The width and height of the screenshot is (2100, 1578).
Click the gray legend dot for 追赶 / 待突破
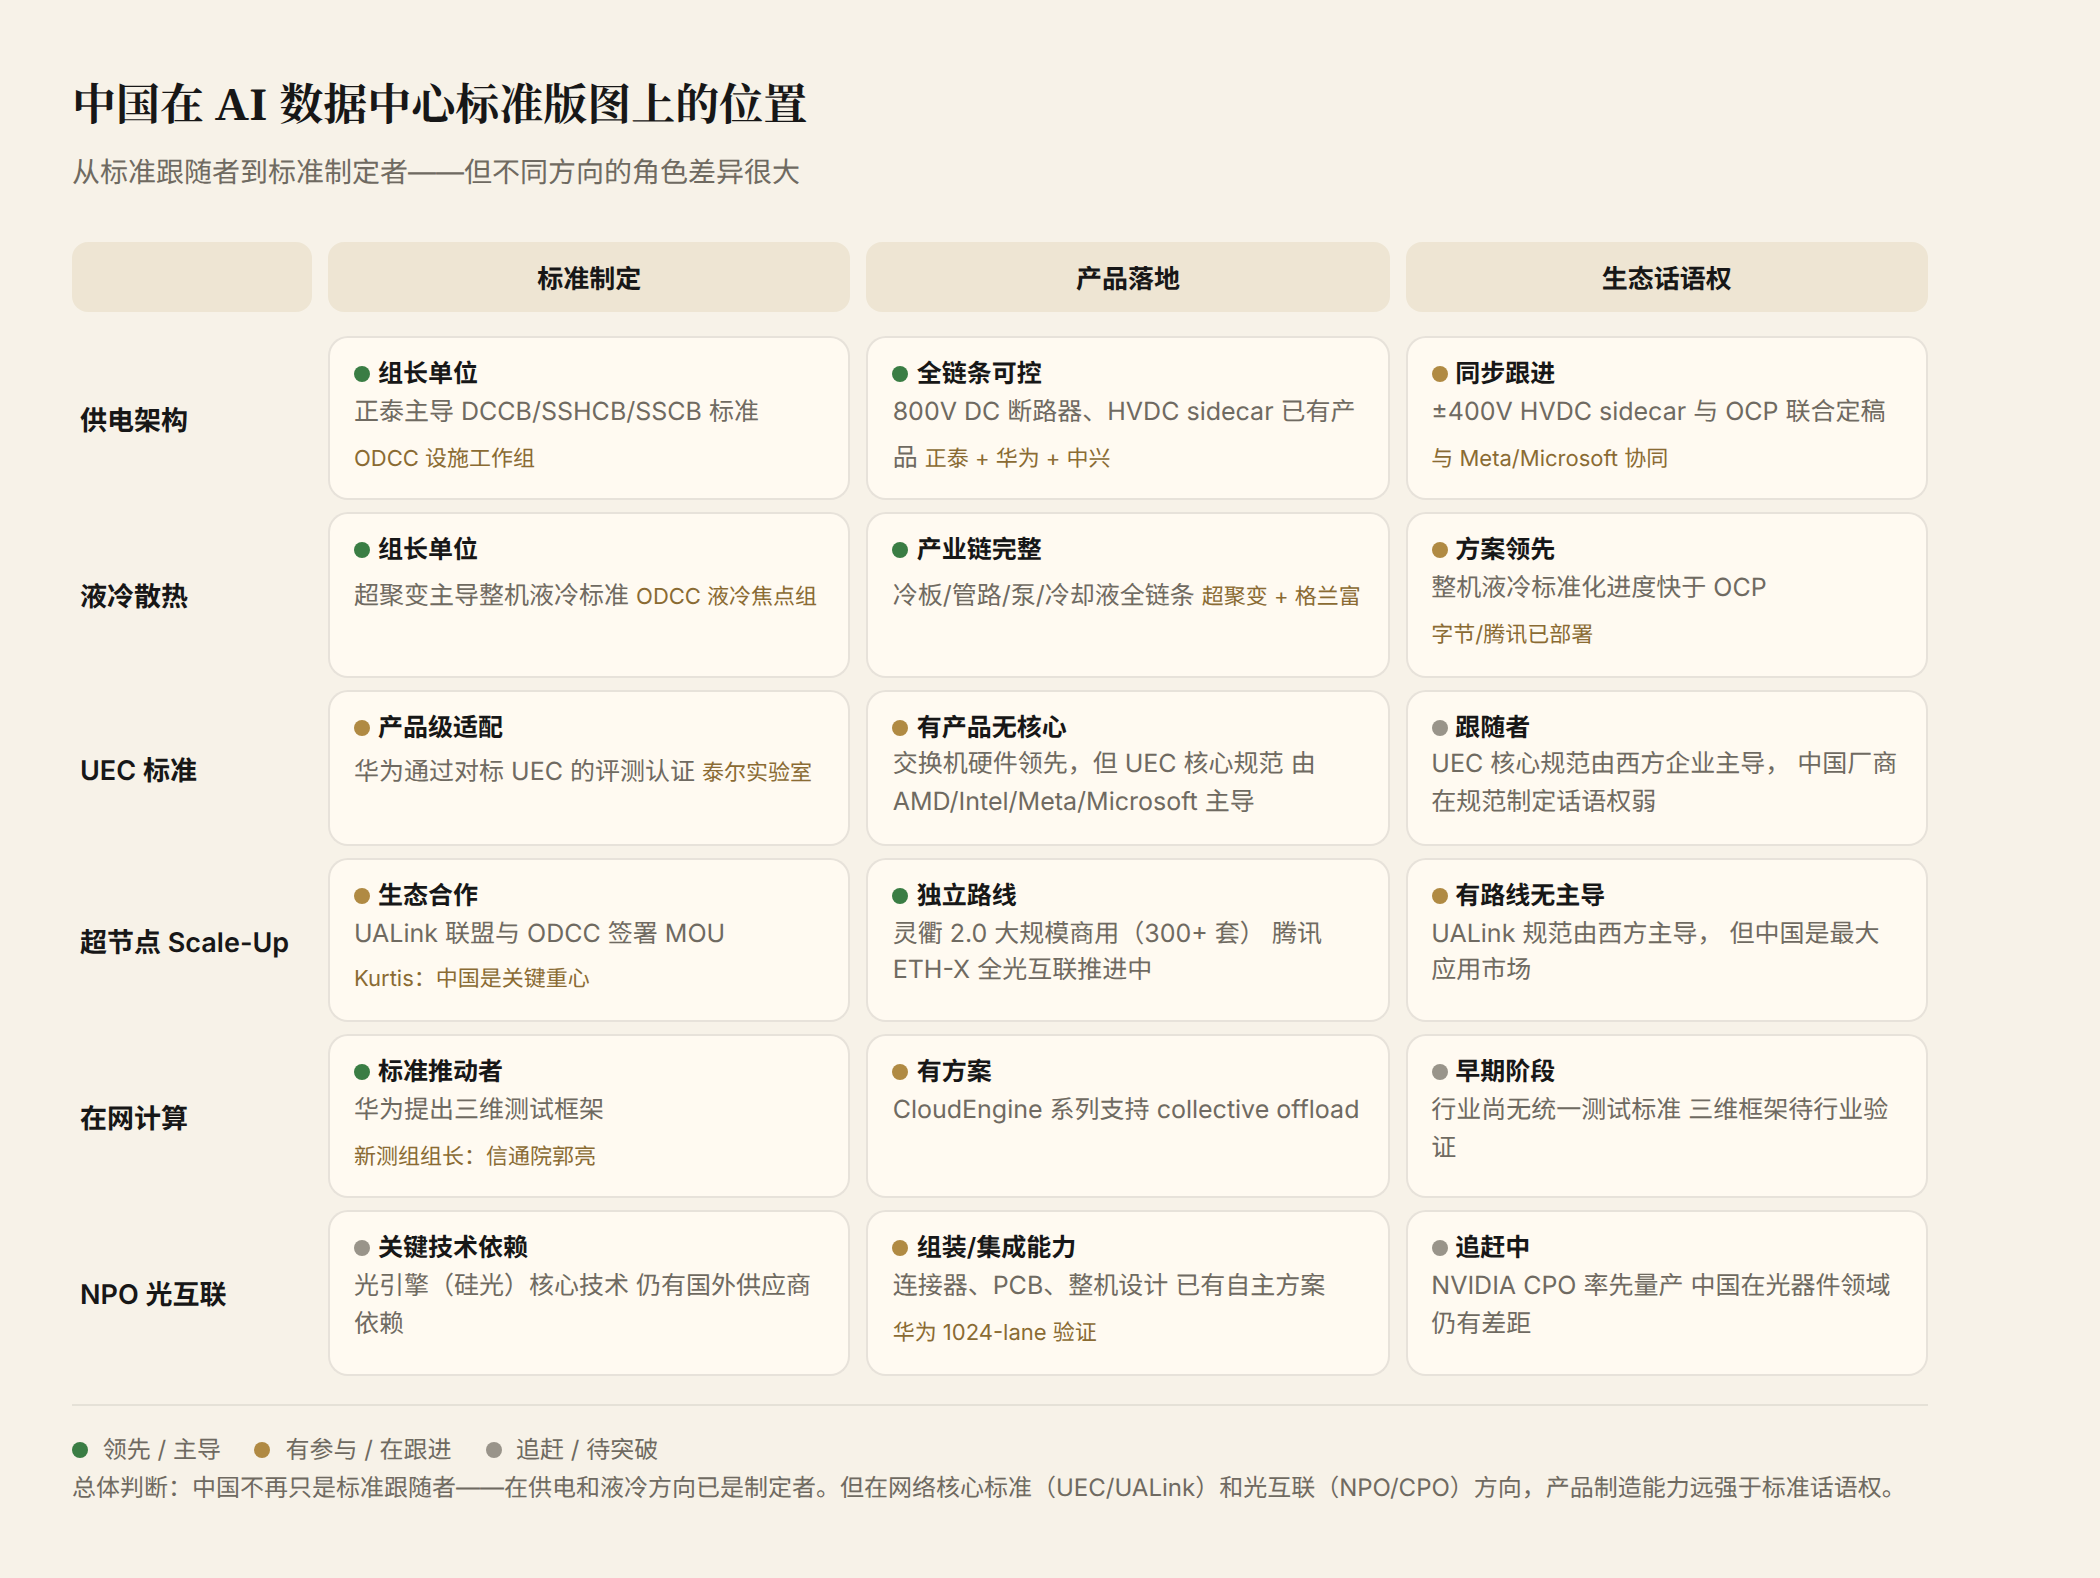pos(493,1450)
